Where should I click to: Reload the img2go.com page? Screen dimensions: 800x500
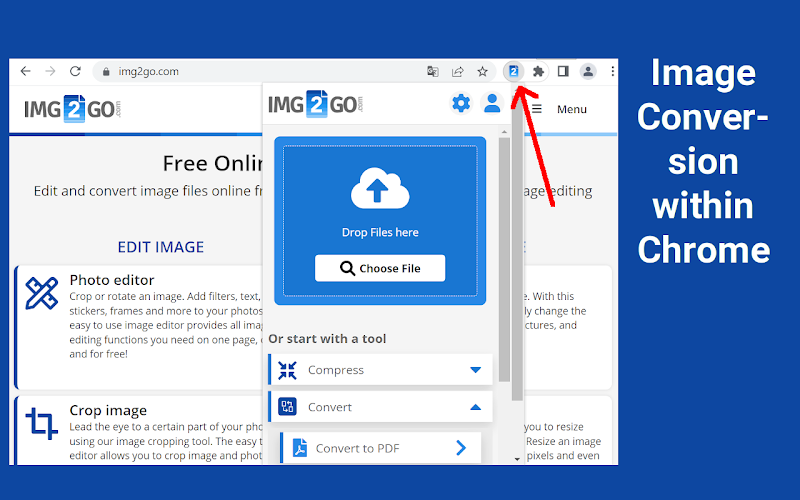pyautogui.click(x=75, y=71)
